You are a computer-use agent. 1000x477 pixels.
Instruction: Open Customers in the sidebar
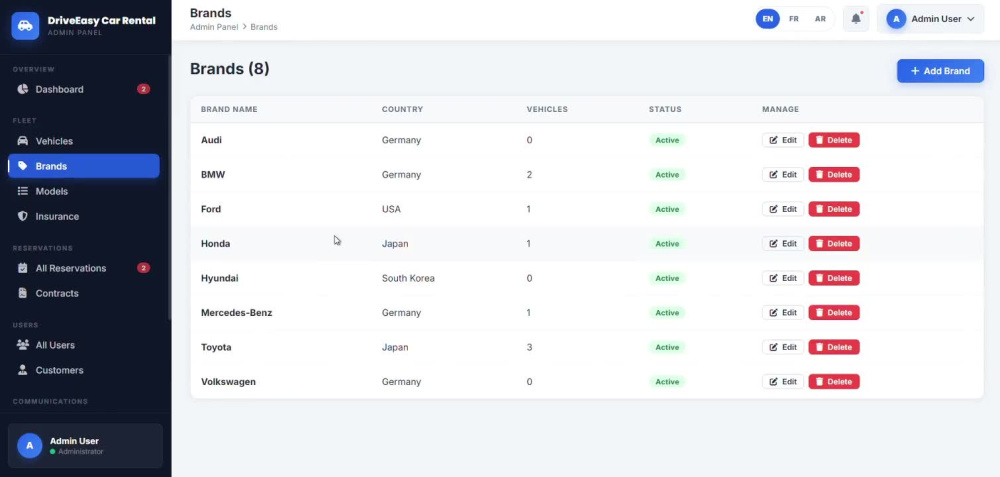coord(84,370)
